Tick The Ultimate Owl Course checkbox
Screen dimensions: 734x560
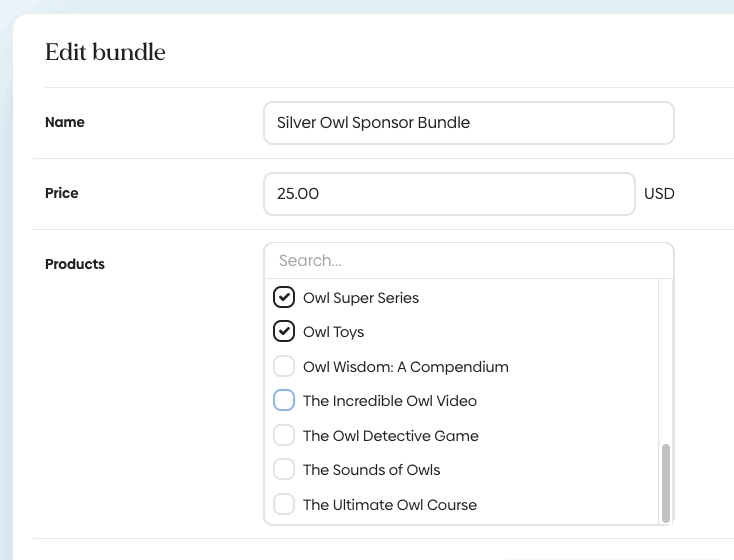coord(284,504)
